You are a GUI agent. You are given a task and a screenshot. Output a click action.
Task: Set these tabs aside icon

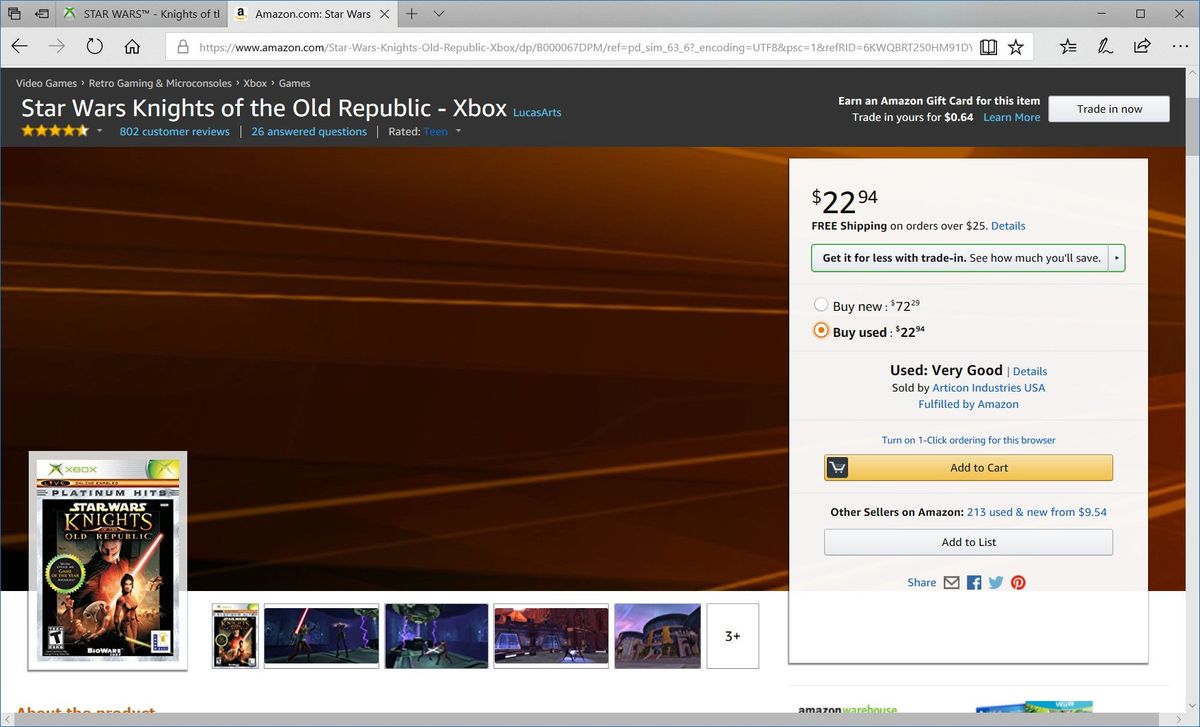(x=42, y=14)
